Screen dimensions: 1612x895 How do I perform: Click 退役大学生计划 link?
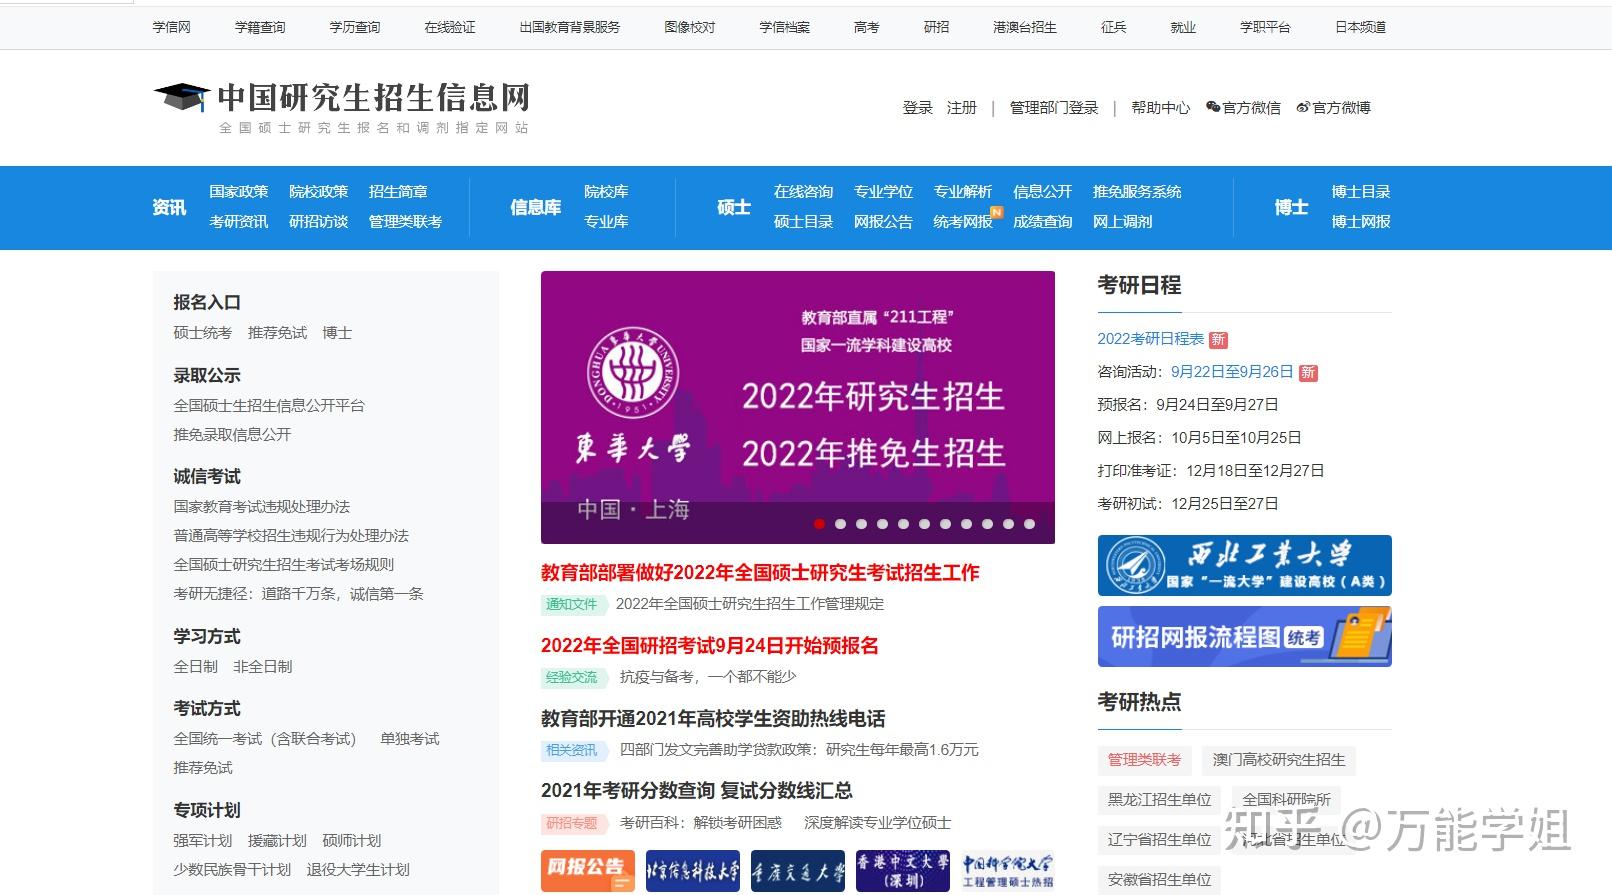358,870
